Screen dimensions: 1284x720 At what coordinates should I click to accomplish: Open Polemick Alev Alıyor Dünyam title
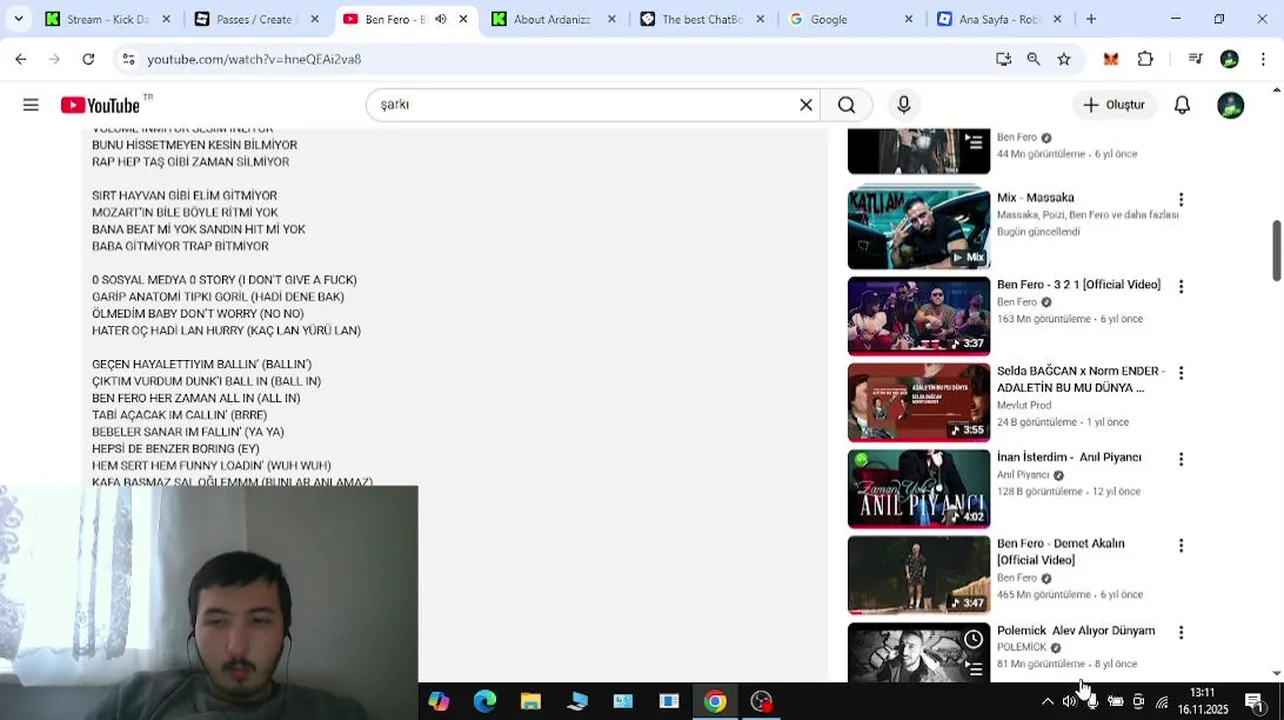[x=1075, y=631]
